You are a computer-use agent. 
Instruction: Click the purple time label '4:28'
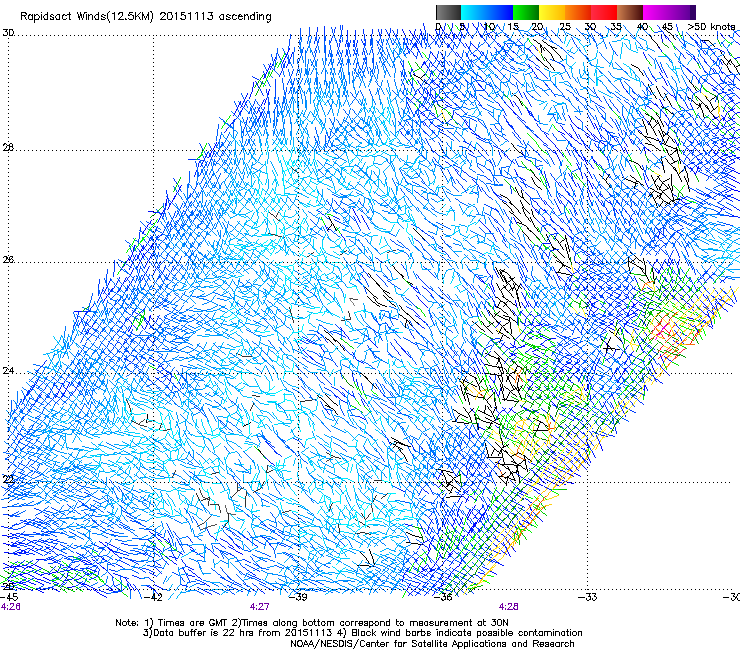(x=508, y=607)
